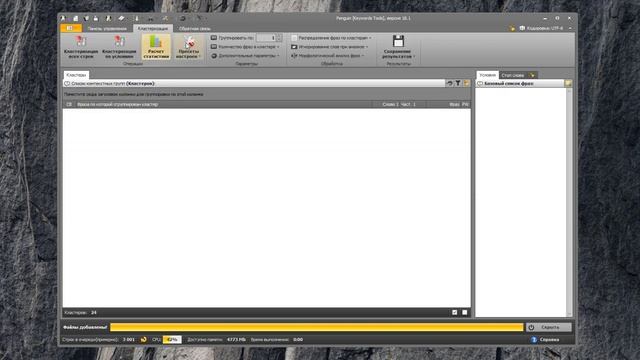The height and width of the screenshot is (360, 640).
Task: Click the CB column header checkbox
Action: (69, 104)
